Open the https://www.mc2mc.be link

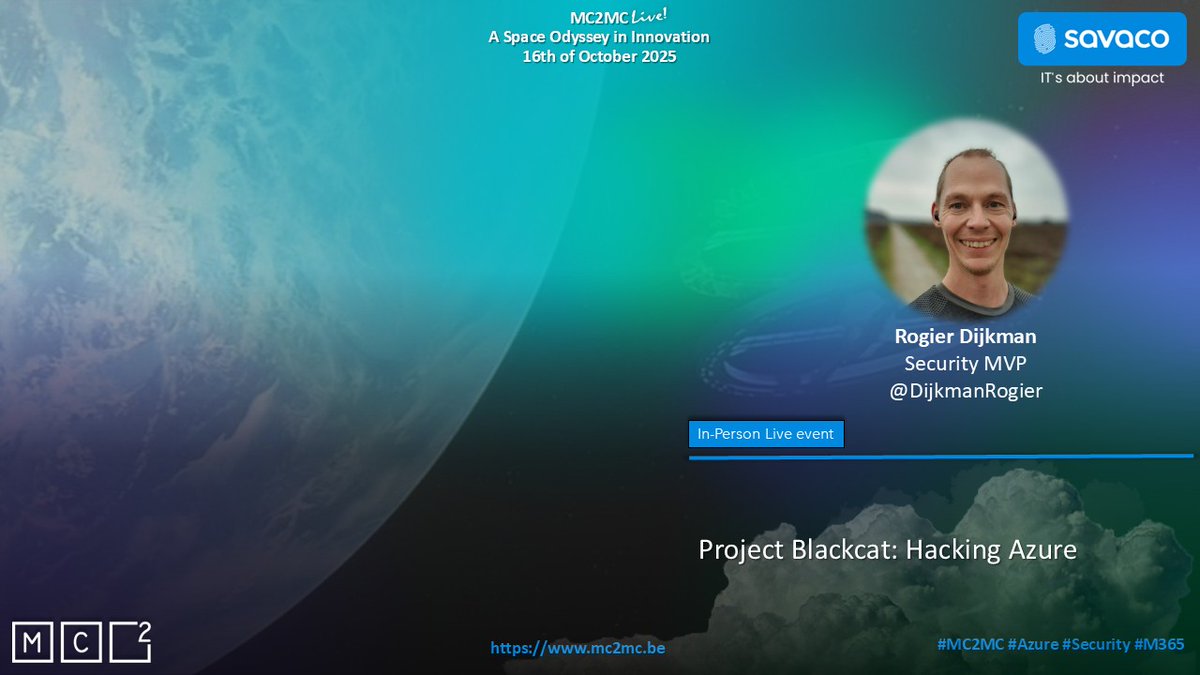click(578, 648)
